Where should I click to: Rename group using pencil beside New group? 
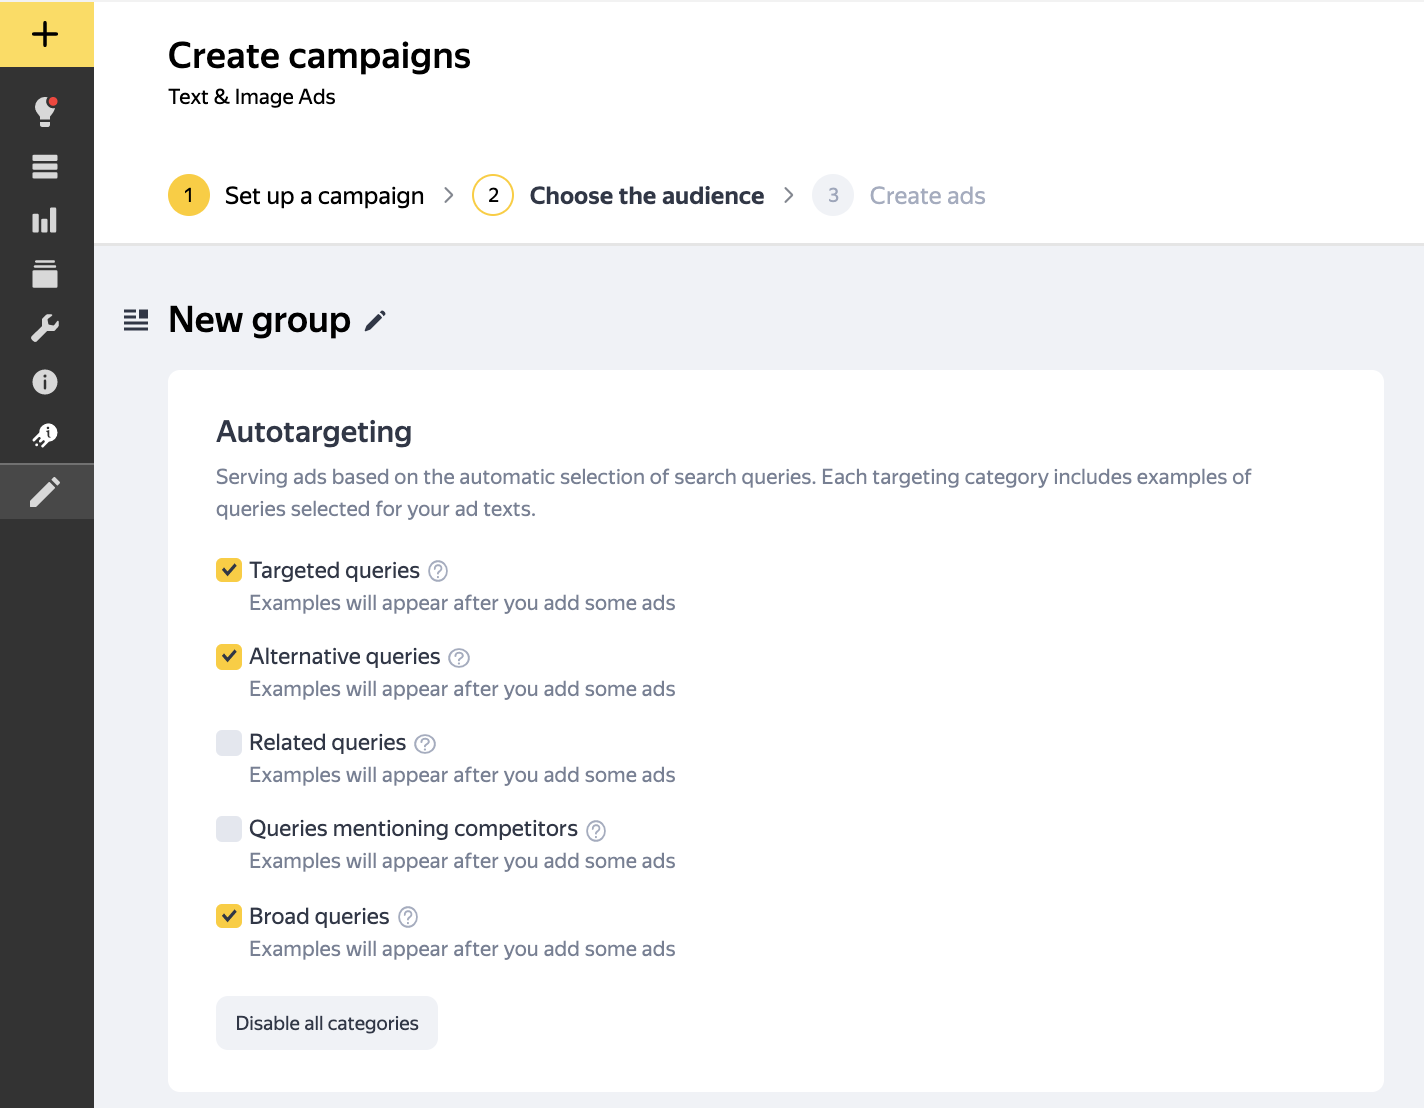click(x=375, y=321)
